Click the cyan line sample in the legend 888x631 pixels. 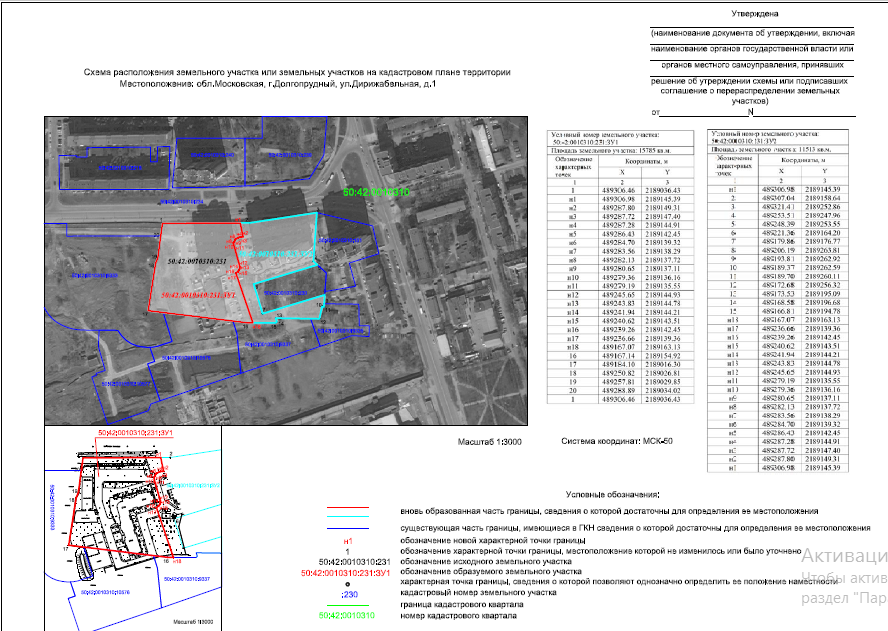348,517
